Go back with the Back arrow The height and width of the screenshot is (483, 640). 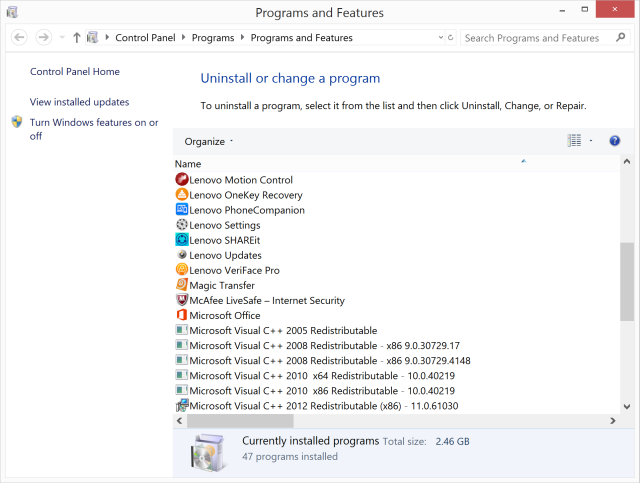coord(19,38)
